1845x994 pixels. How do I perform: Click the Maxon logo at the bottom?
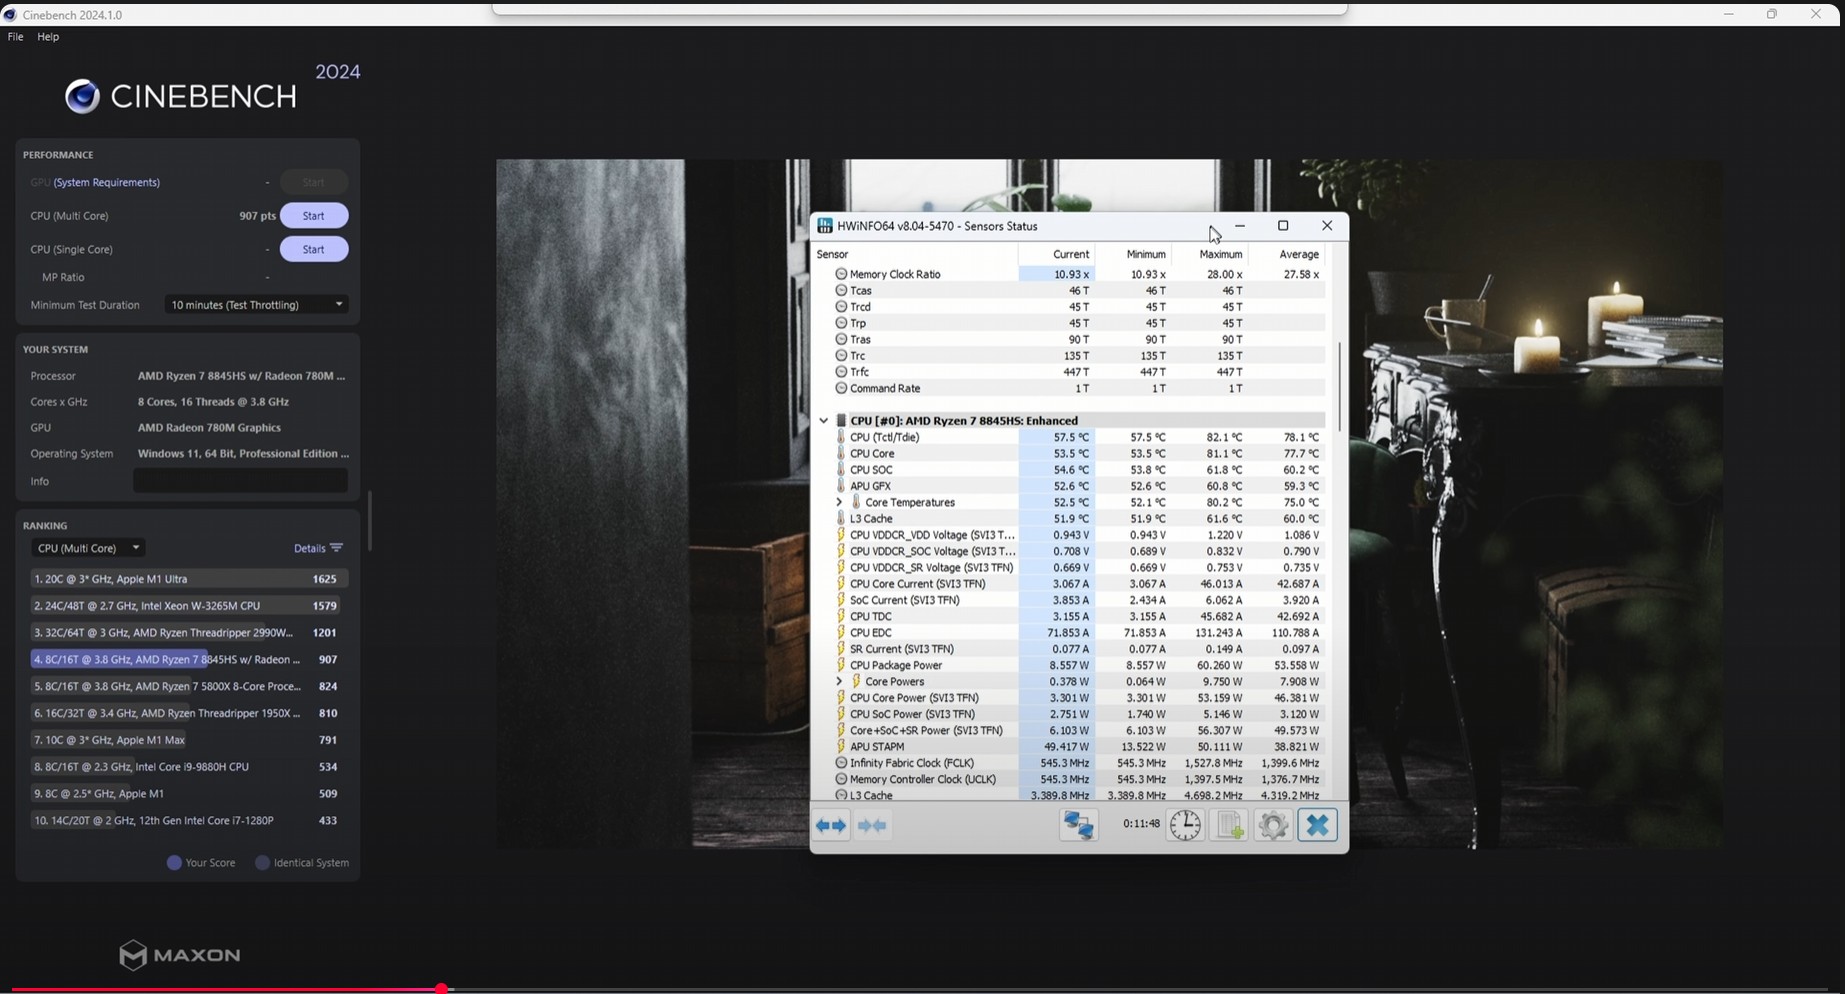pyautogui.click(x=180, y=955)
